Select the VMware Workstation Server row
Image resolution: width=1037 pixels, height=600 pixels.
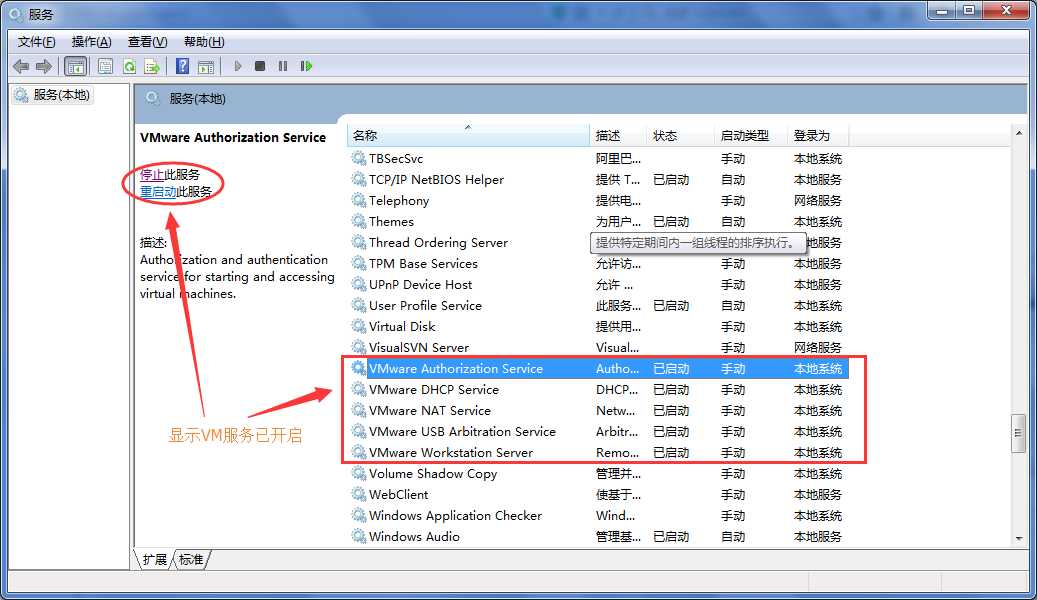tap(597, 452)
